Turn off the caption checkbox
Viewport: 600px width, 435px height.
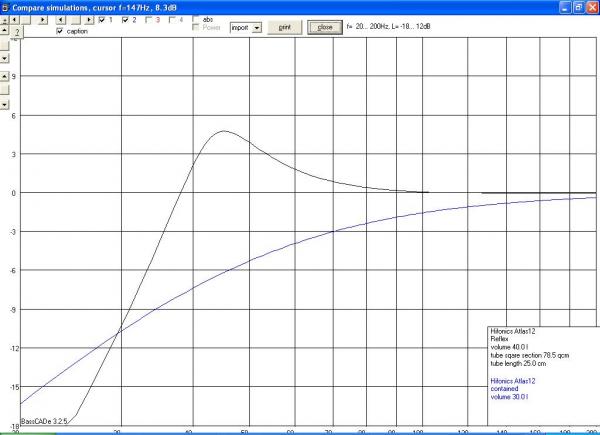(60, 32)
